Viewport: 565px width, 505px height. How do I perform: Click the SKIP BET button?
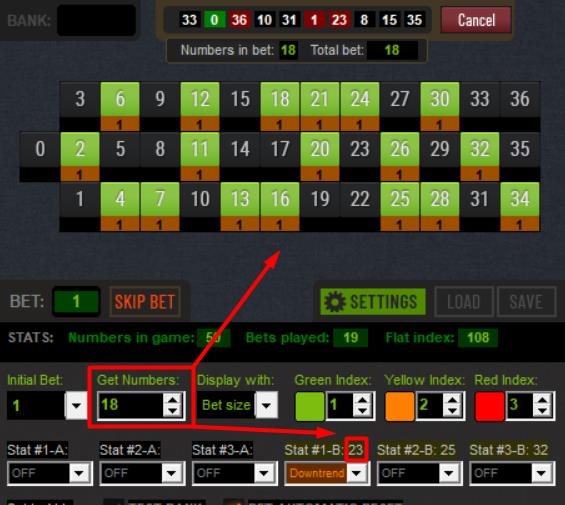tap(144, 302)
